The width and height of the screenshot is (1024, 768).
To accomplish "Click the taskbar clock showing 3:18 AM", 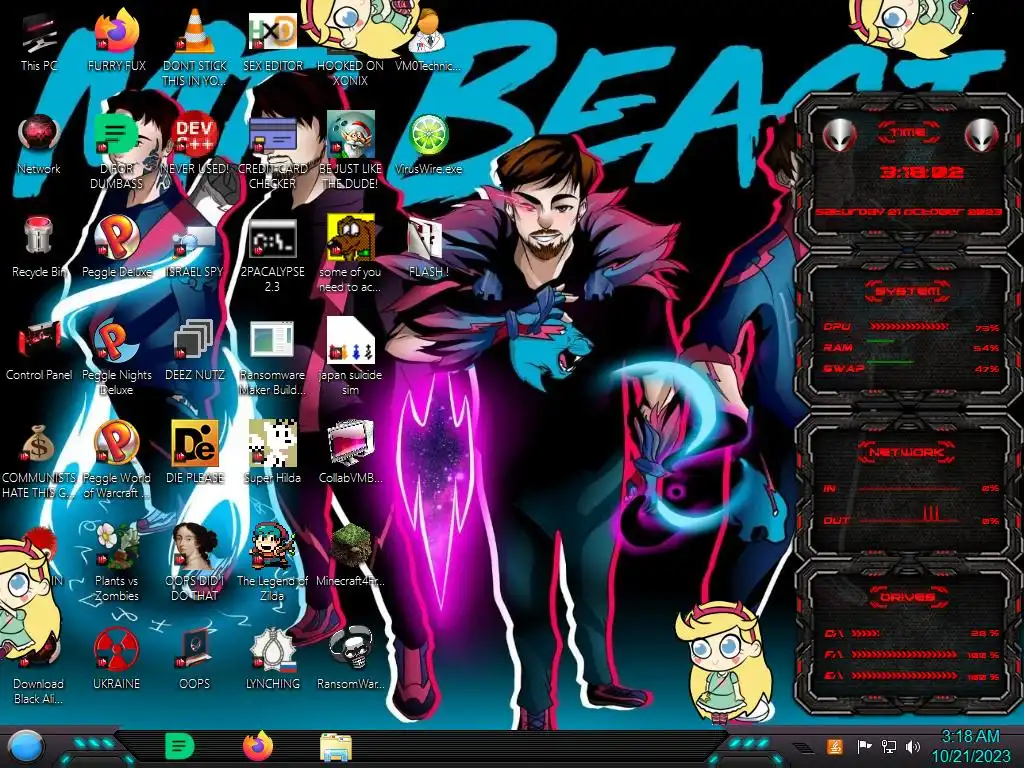I will 970,747.
